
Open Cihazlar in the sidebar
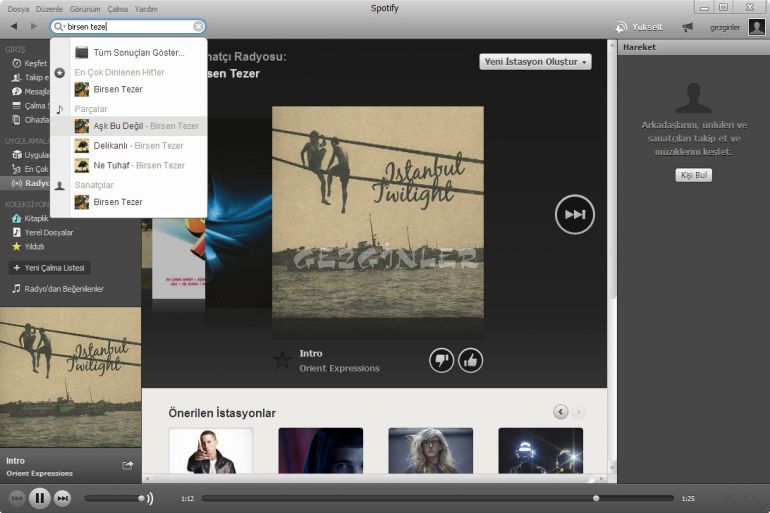pos(30,120)
